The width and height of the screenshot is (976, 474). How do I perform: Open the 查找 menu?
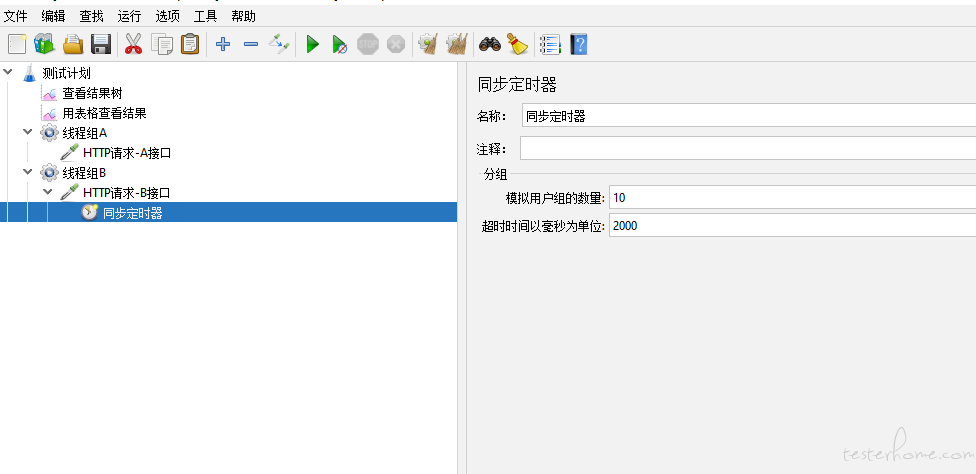92,16
